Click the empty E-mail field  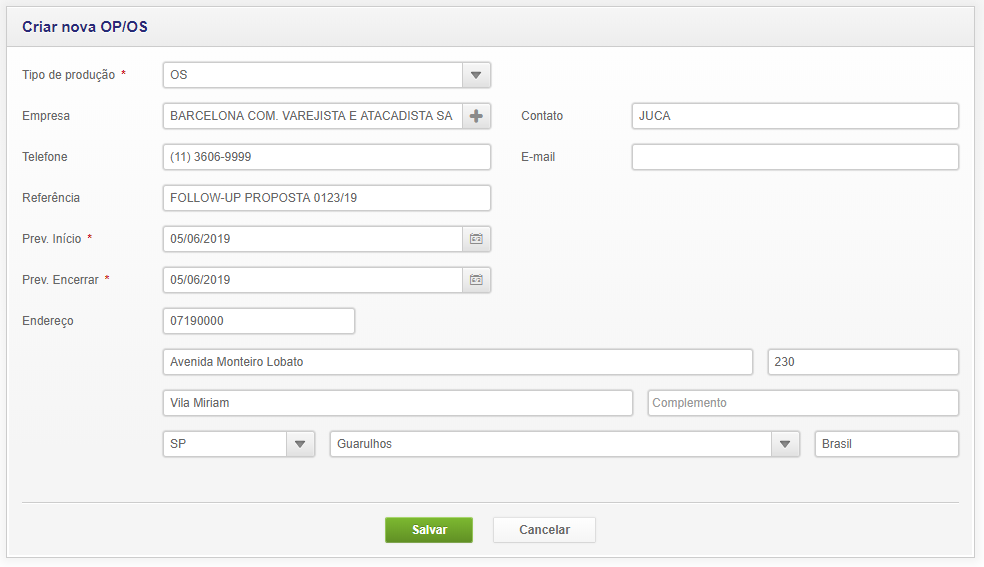(x=795, y=157)
